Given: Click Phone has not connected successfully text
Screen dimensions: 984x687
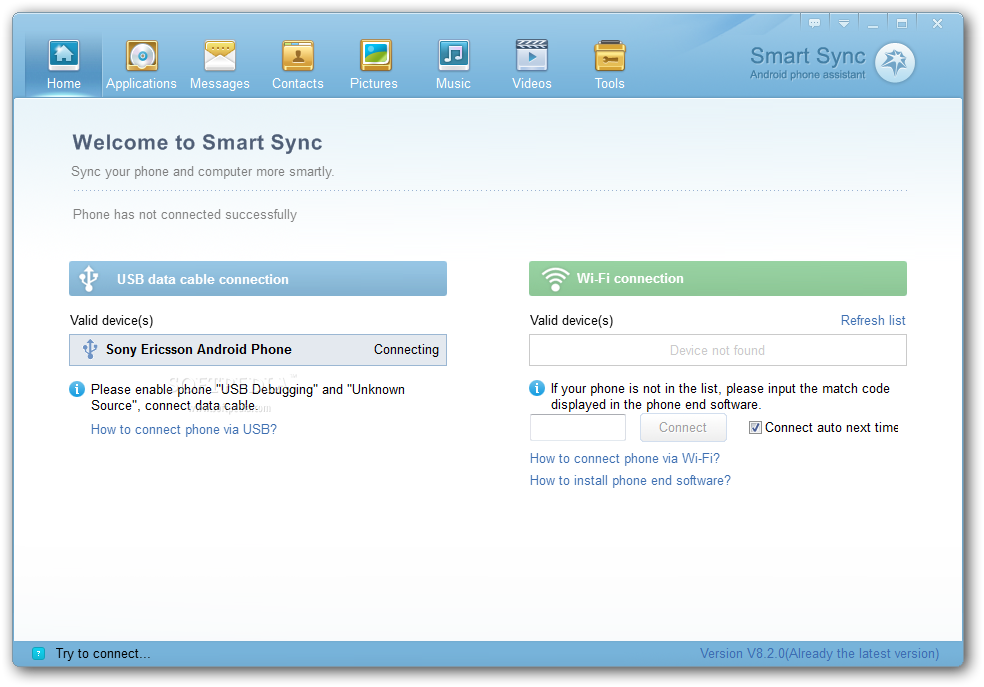Looking at the screenshot, I should pyautogui.click(x=184, y=215).
